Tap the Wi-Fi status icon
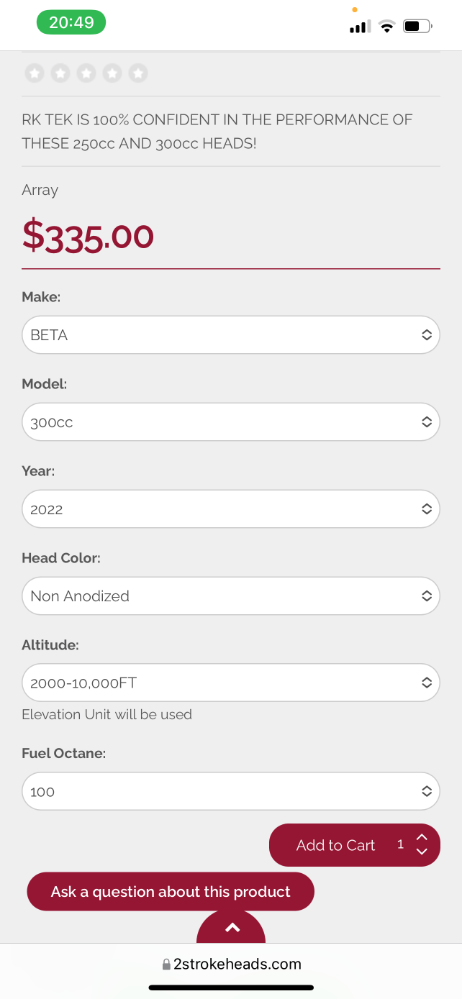This screenshot has height=999, width=462. coord(386,26)
